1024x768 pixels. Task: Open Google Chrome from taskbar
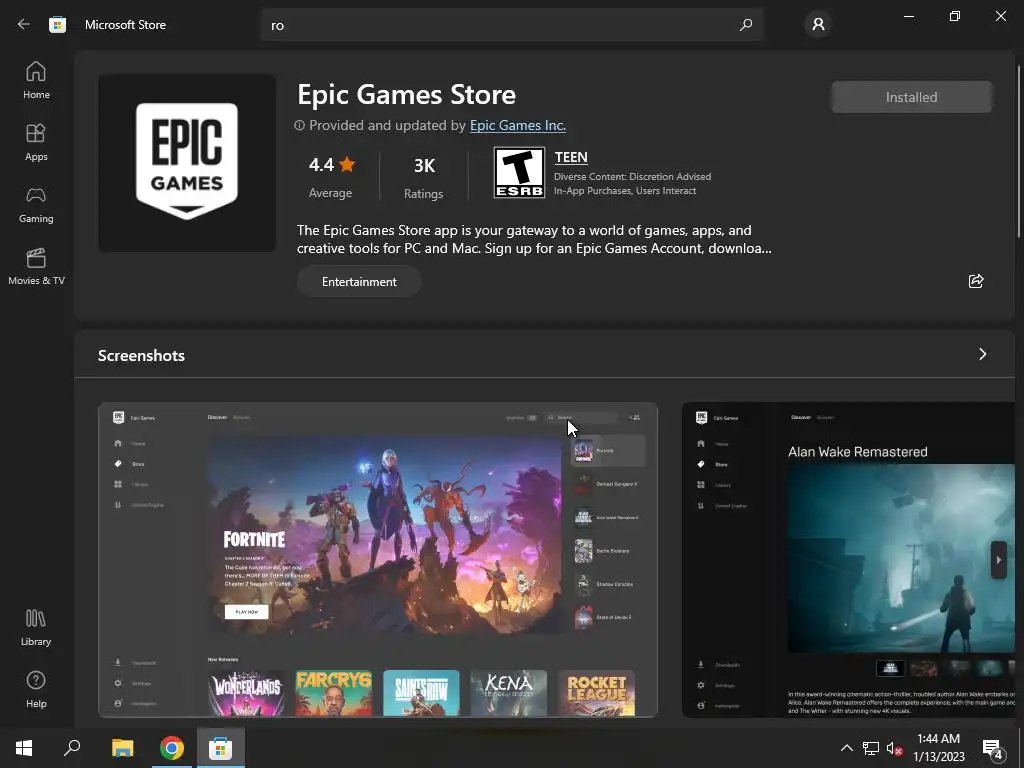click(172, 748)
